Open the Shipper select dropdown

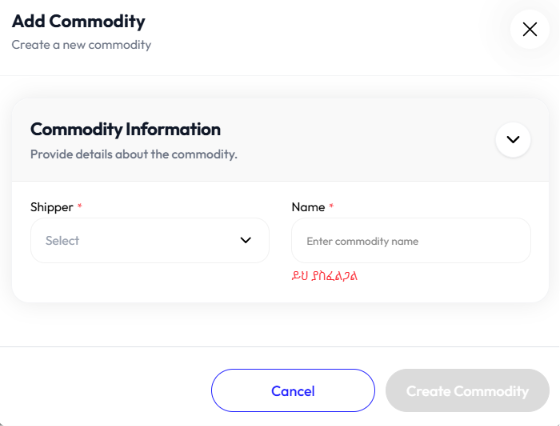pos(150,241)
